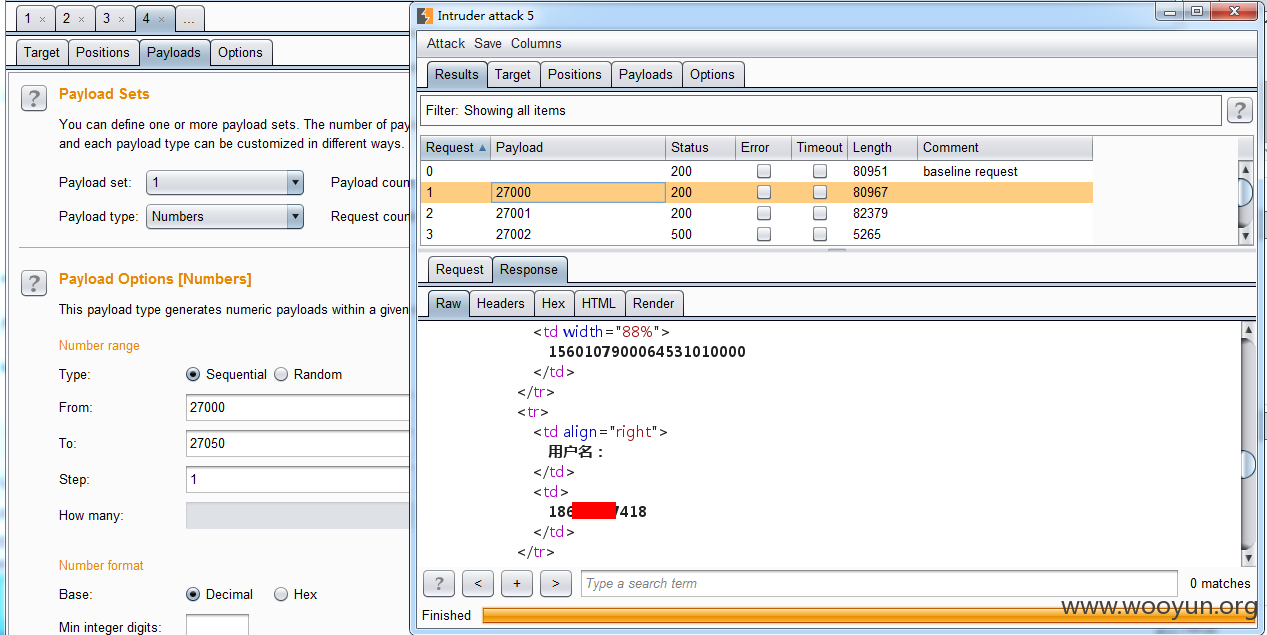Sort by Payload column header
Viewport: 1267px width, 635px height.
[578, 147]
